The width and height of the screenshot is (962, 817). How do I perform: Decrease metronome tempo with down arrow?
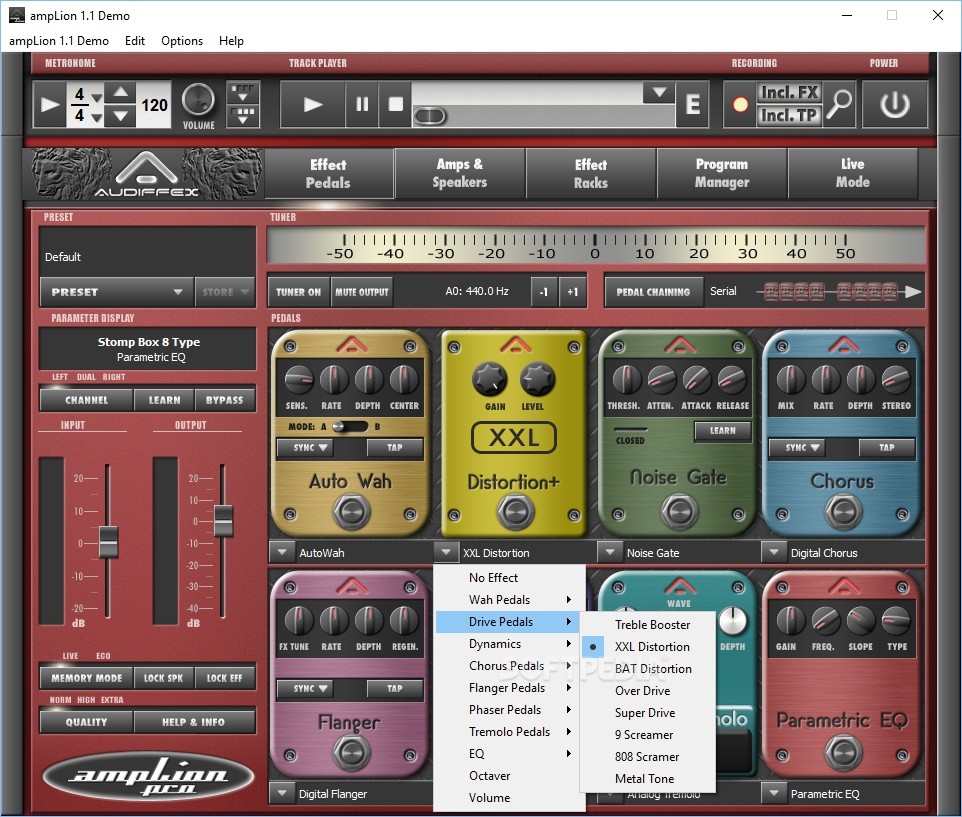click(121, 115)
